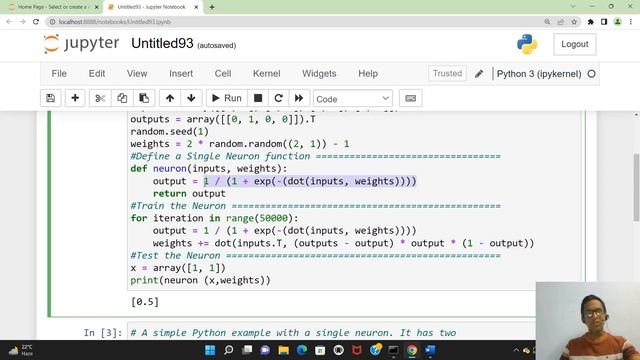Screen dimensions: 640x360
Task: Click the '[0.5]' cell output
Action: point(145,302)
